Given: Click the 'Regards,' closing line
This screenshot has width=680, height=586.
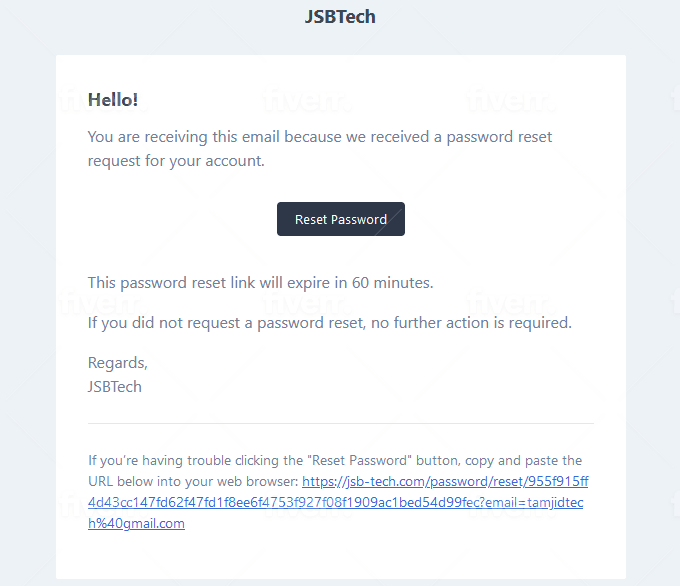Looking at the screenshot, I should [x=118, y=363].
